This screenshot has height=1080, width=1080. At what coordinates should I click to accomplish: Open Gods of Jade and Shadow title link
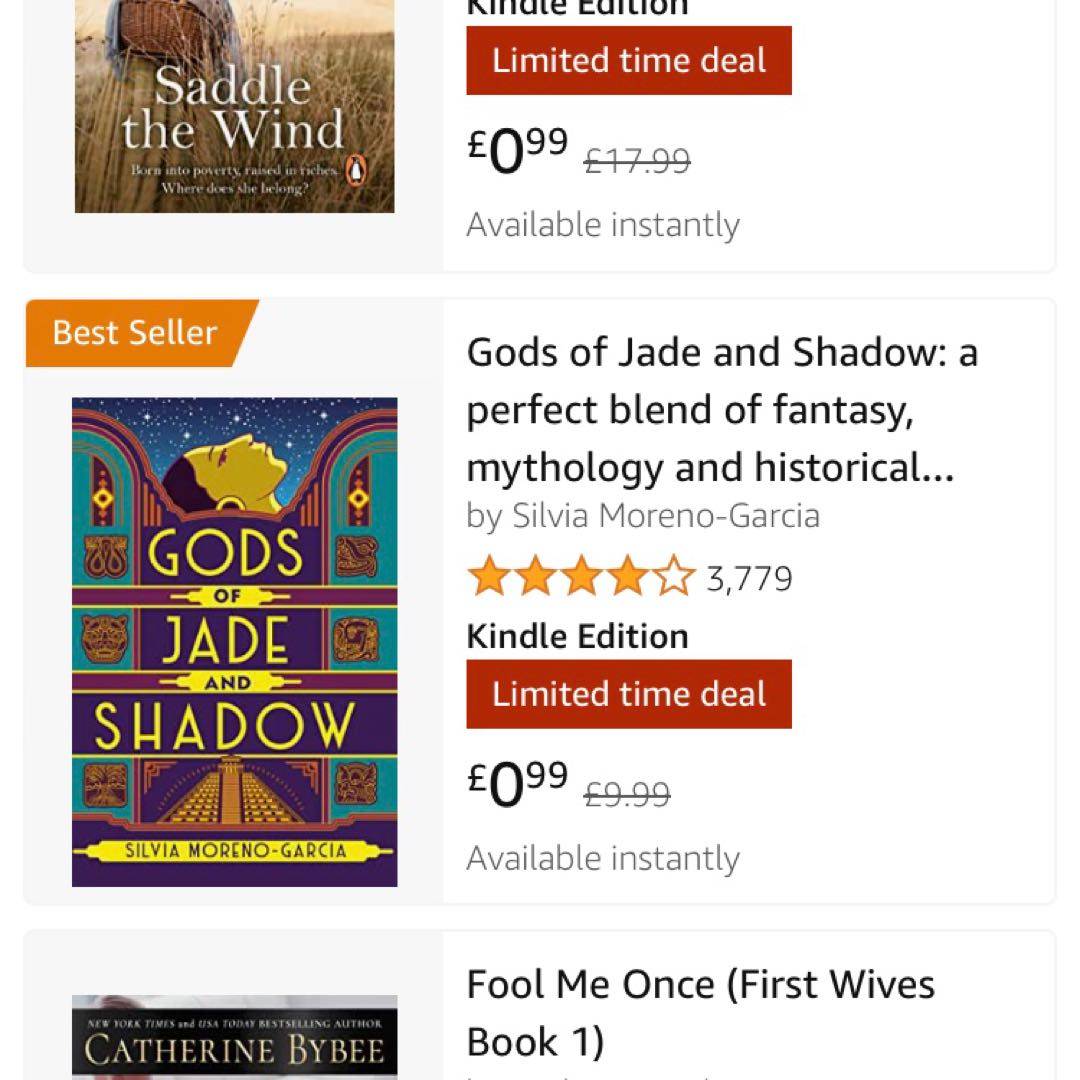tap(720, 410)
